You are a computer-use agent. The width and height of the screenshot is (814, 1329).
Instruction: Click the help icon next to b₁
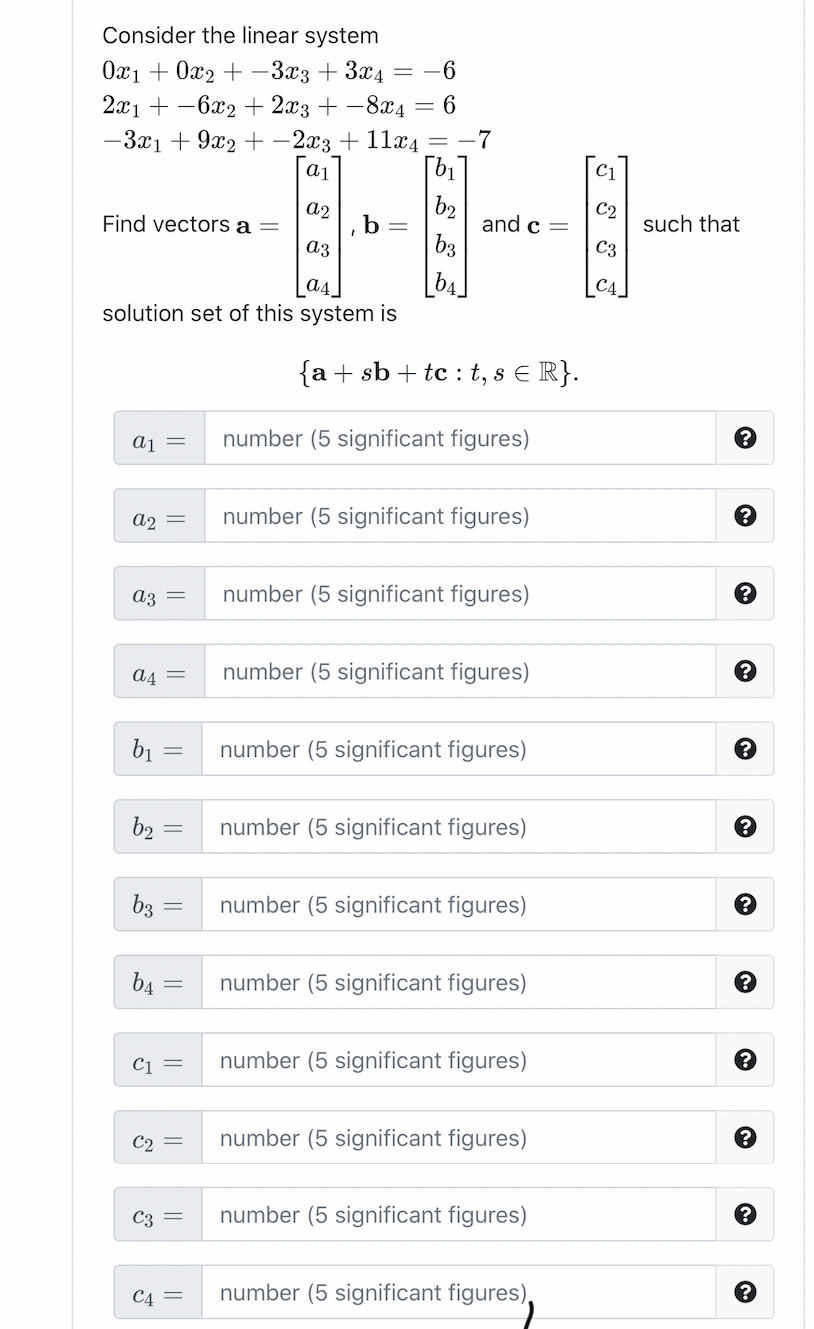(745, 749)
